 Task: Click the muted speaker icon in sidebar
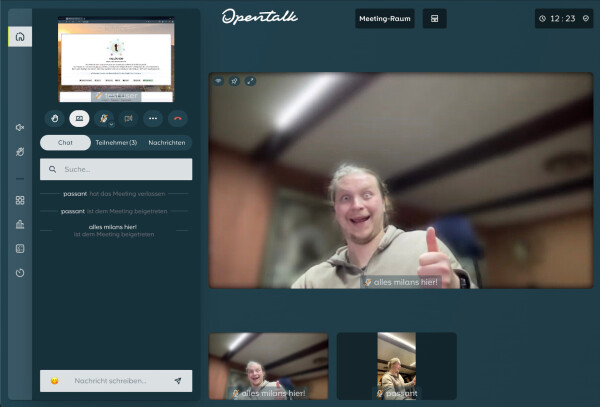(20, 127)
